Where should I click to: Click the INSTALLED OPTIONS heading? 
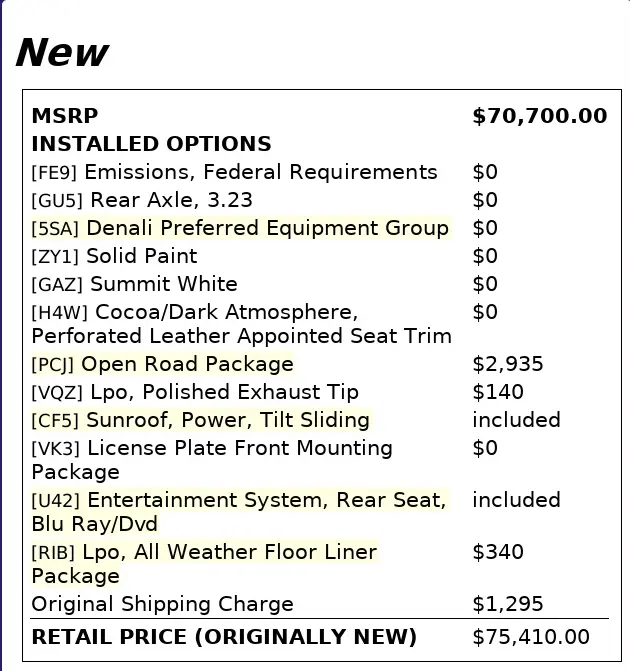click(151, 144)
